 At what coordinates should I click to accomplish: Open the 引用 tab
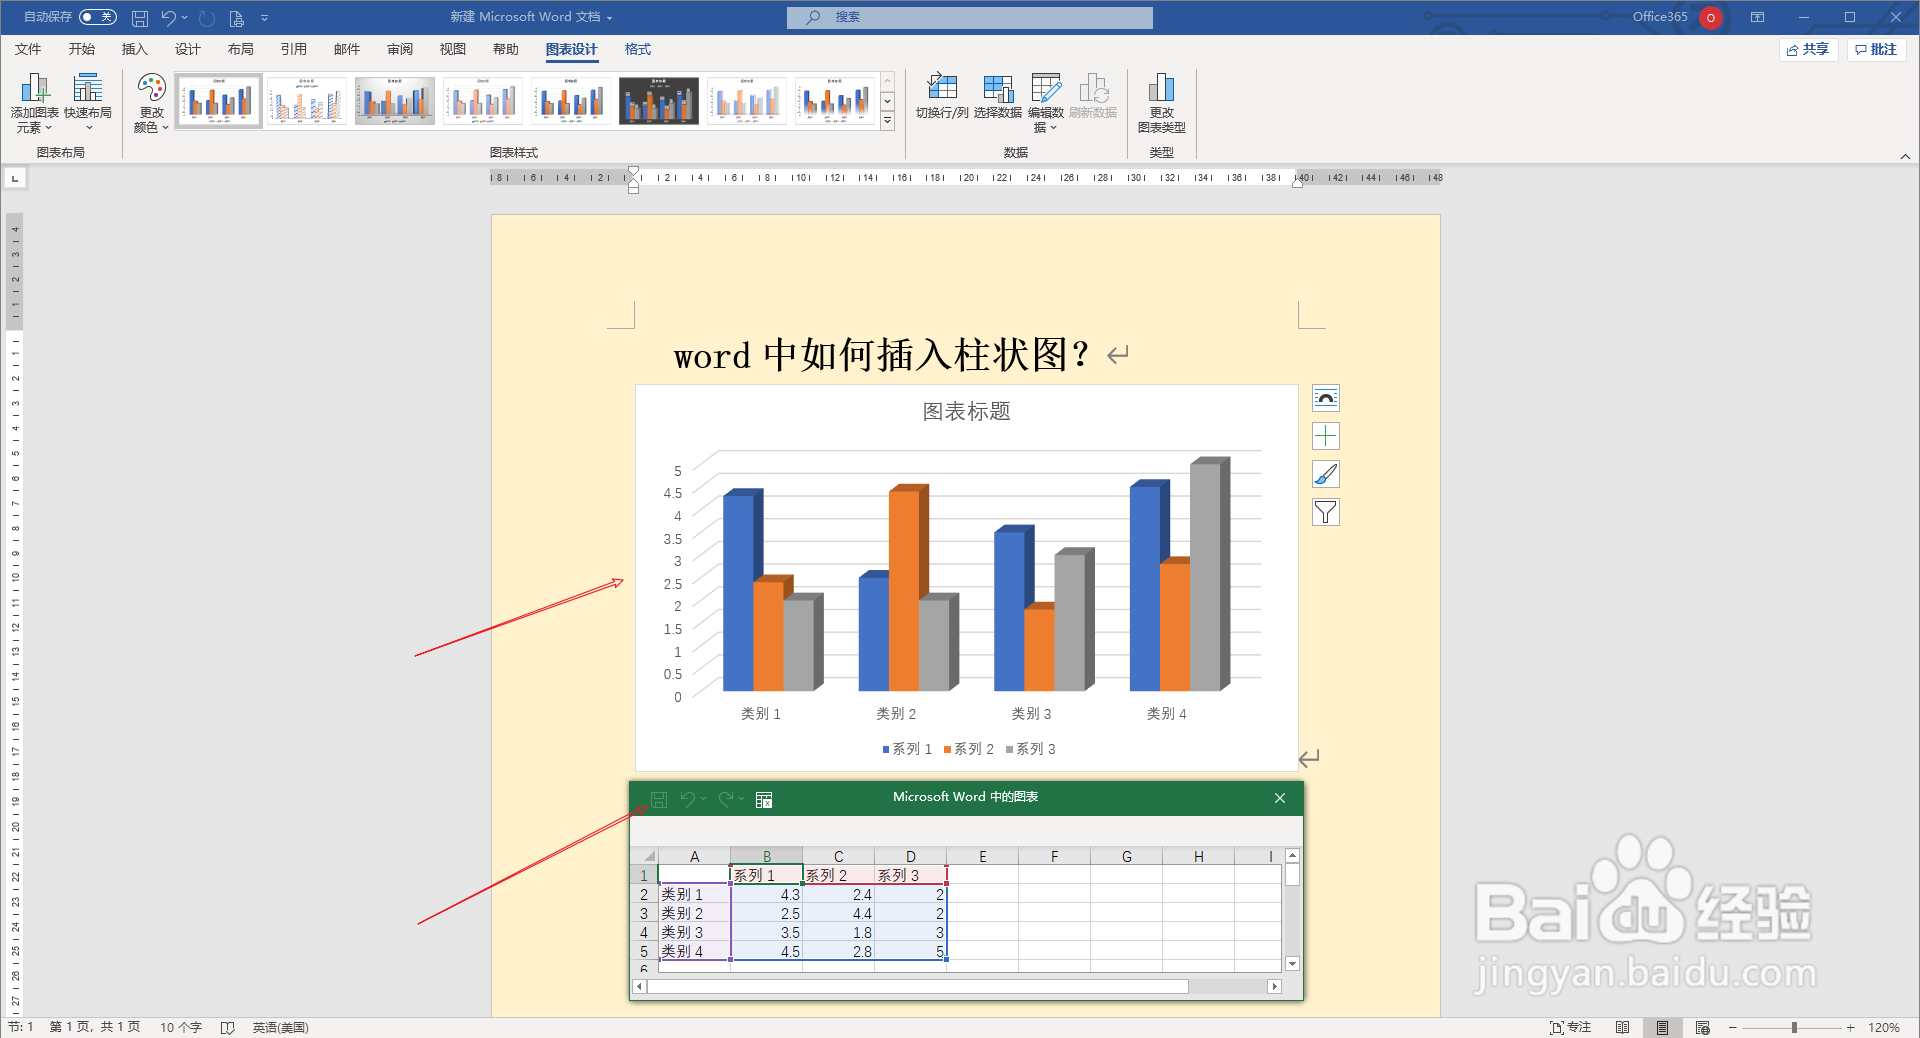(293, 49)
